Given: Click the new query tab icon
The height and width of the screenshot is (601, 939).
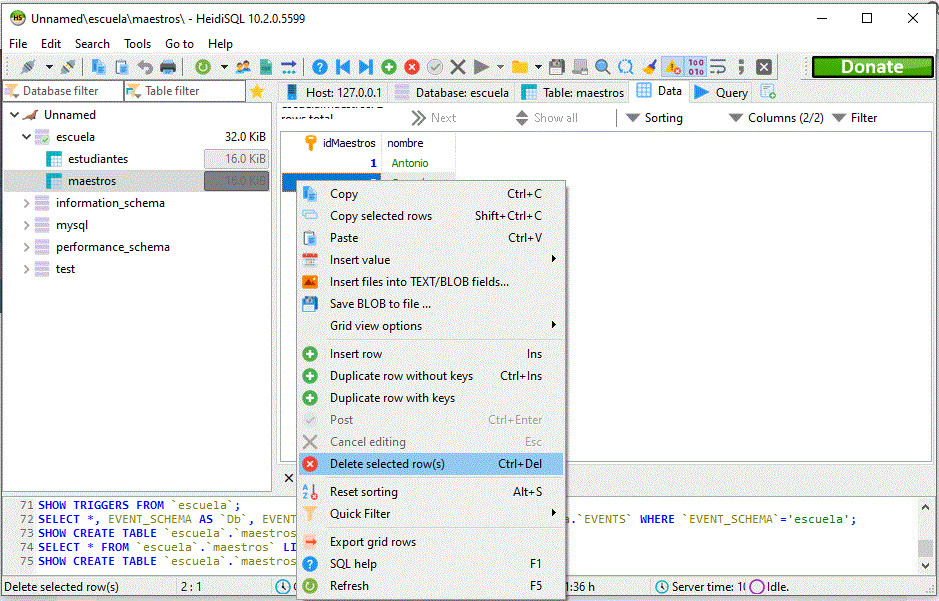Looking at the screenshot, I should tap(767, 92).
